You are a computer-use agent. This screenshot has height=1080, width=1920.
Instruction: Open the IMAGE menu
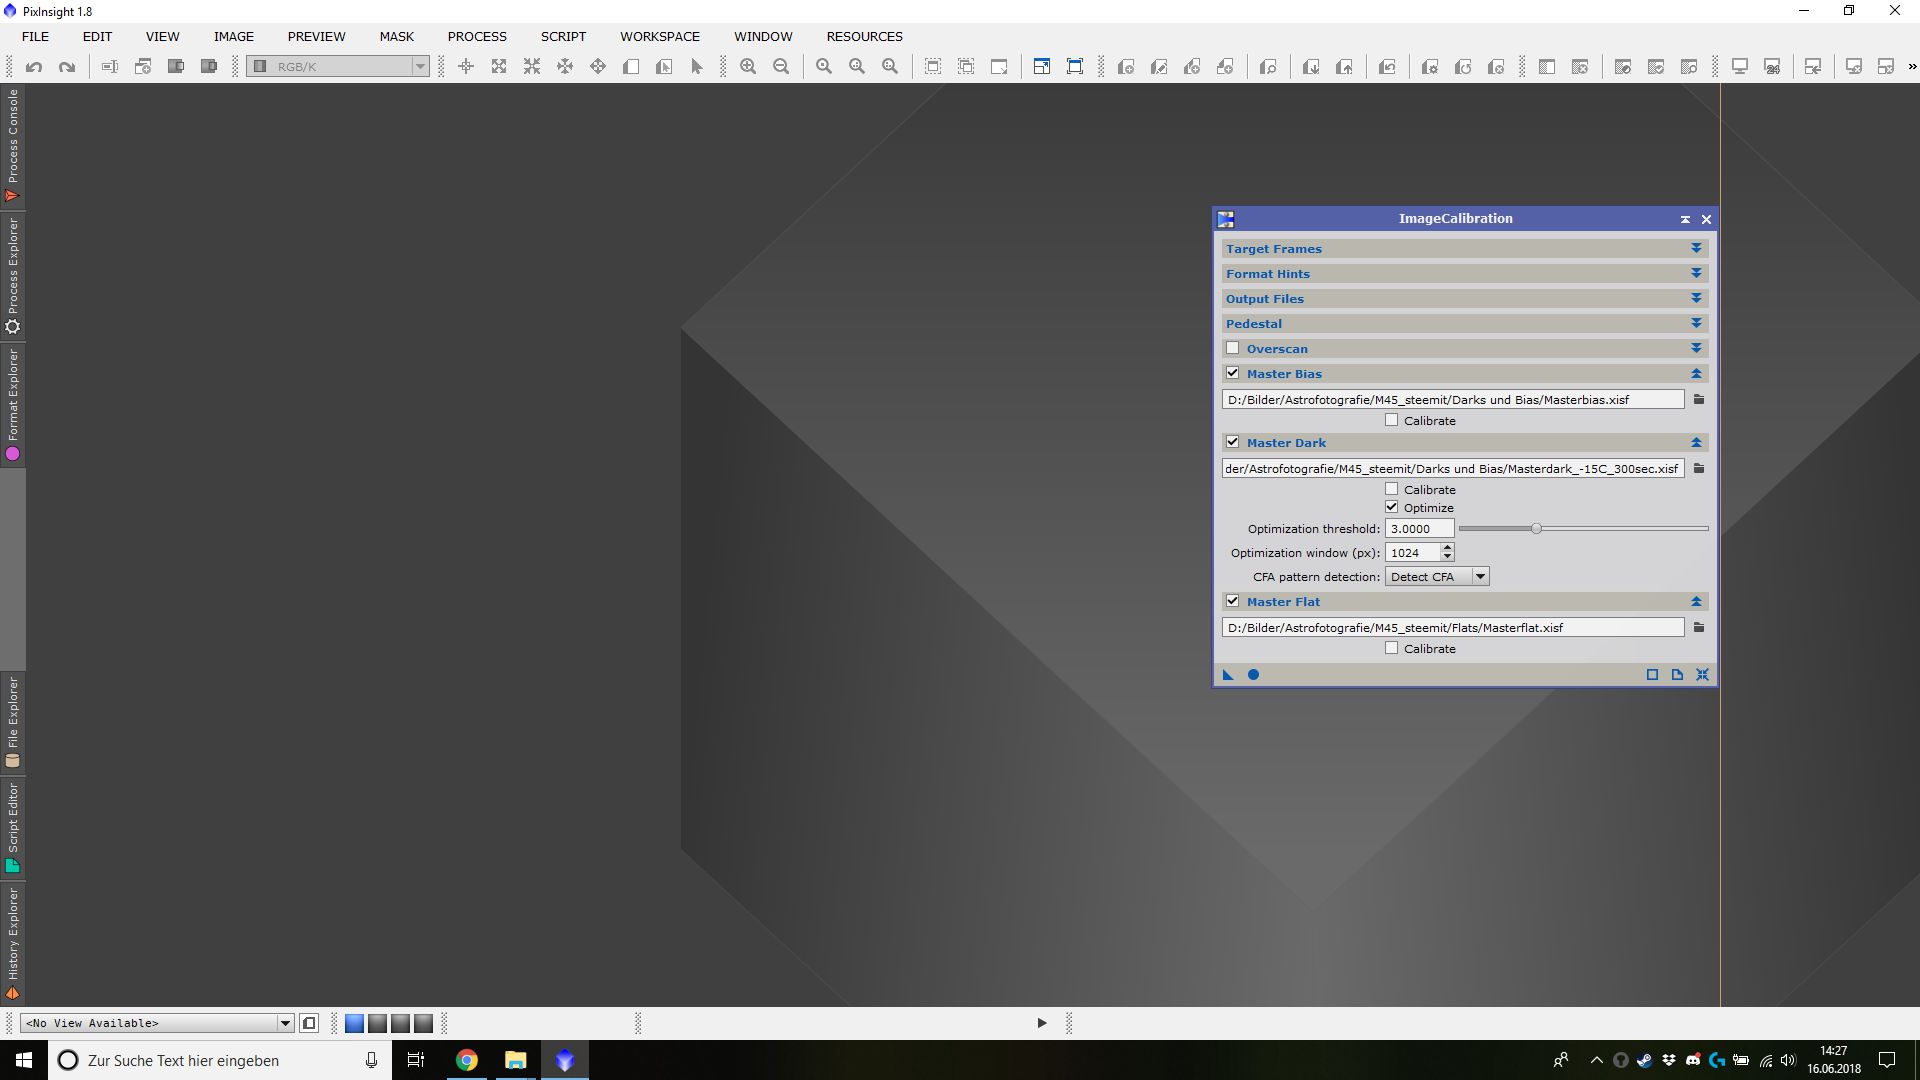233,36
